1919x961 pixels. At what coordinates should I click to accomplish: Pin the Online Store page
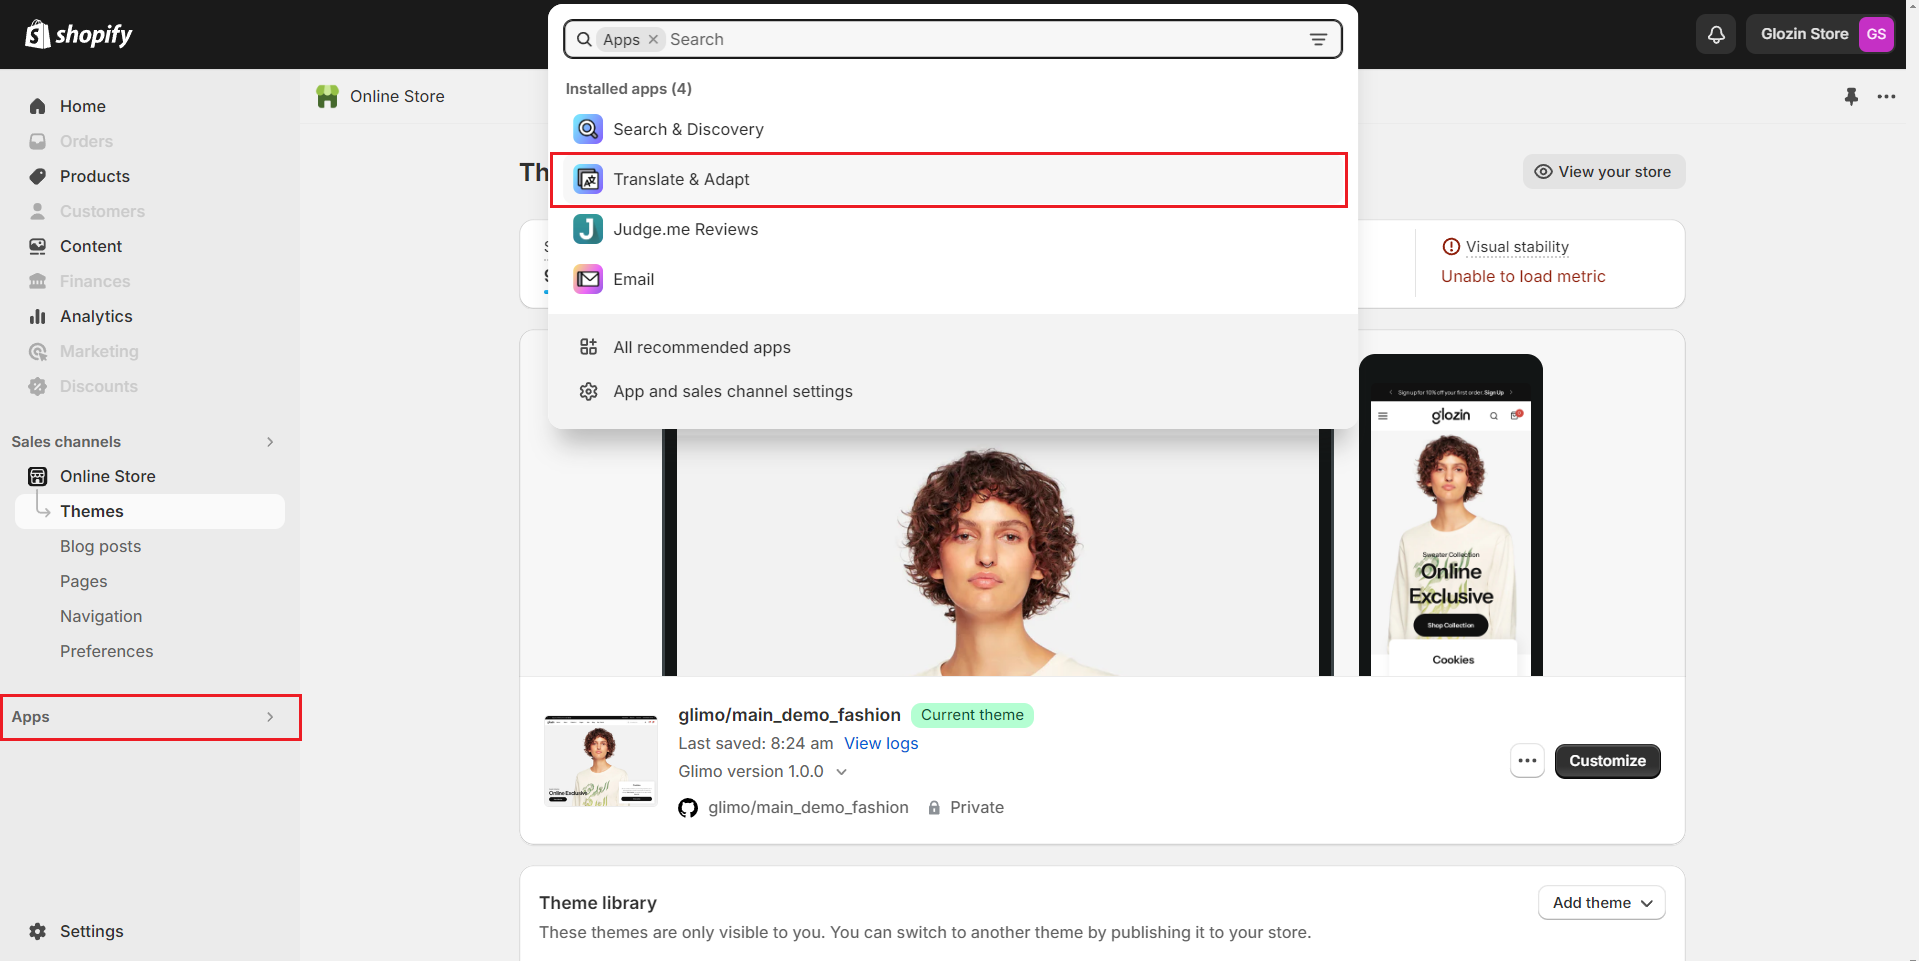point(1851,96)
